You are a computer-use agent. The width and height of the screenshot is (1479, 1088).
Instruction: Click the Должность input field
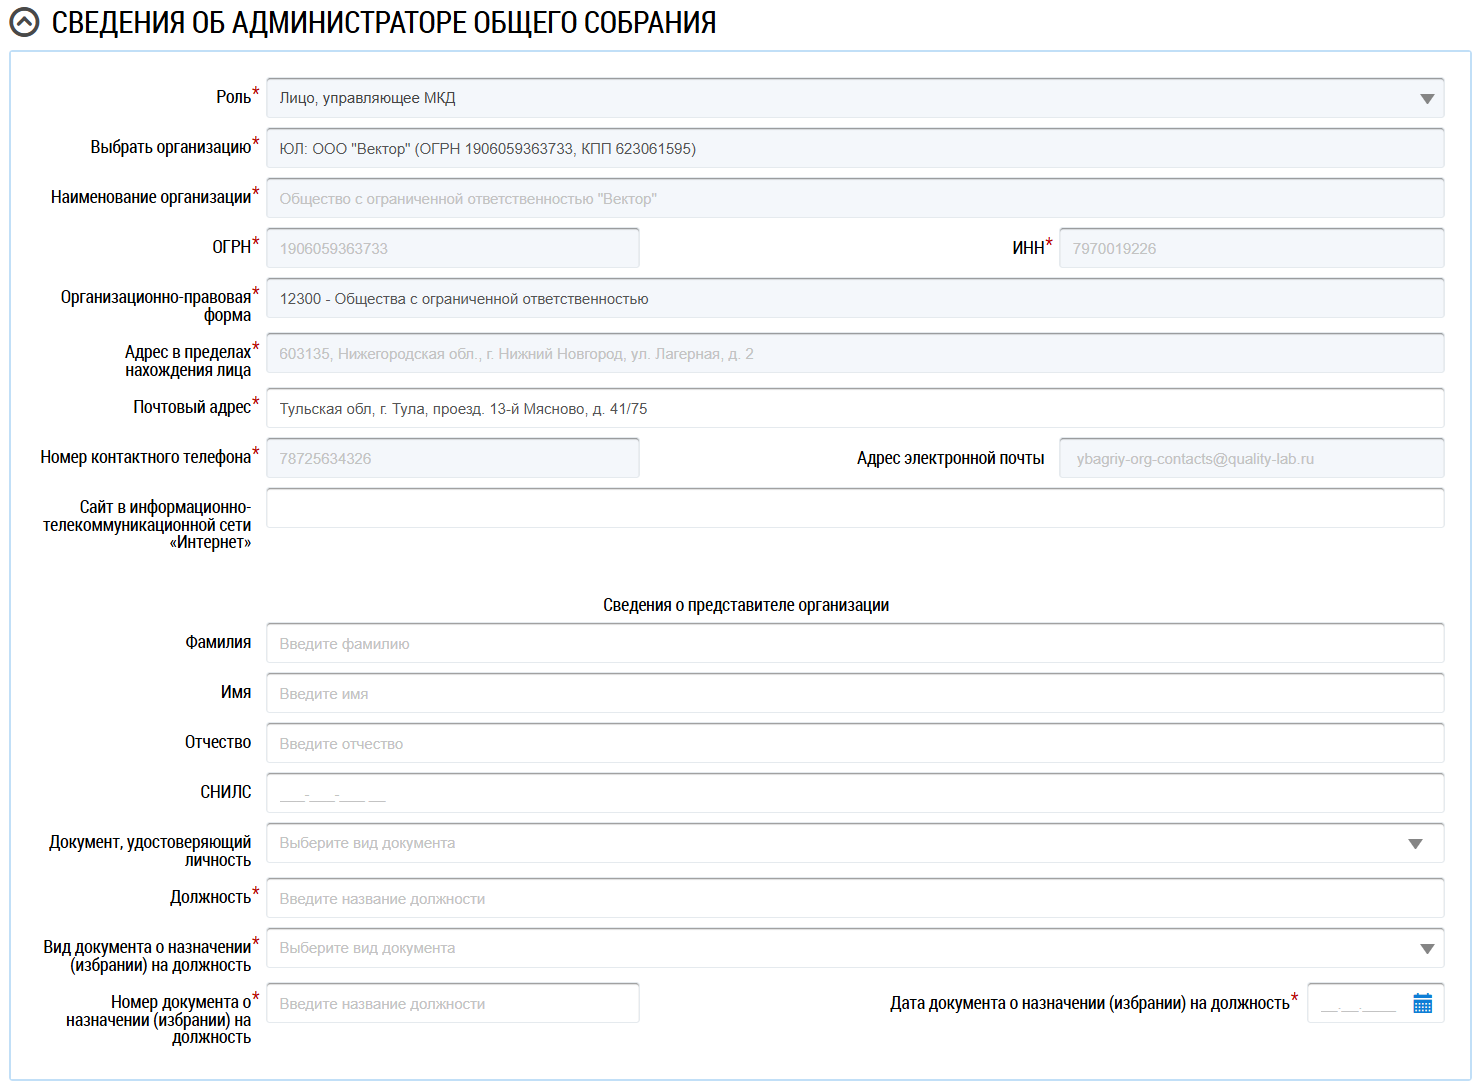[854, 898]
